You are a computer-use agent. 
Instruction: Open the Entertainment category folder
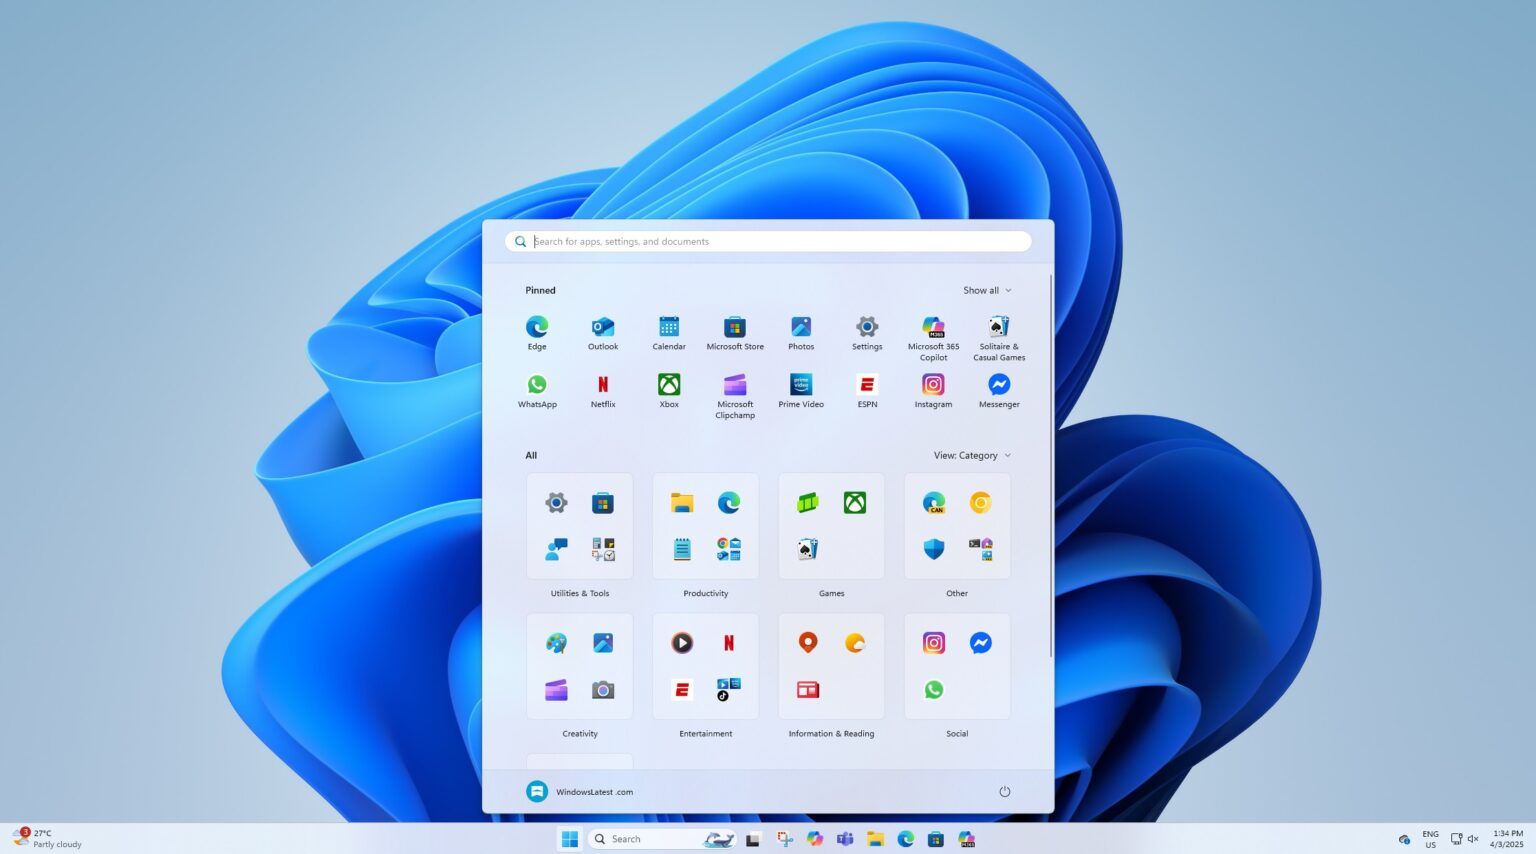(x=705, y=665)
